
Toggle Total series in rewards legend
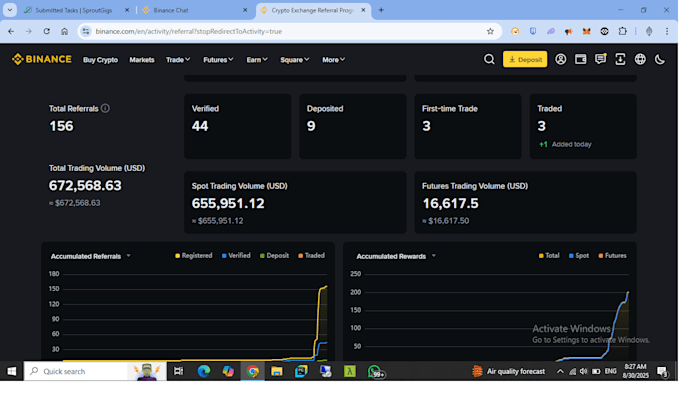(x=549, y=256)
